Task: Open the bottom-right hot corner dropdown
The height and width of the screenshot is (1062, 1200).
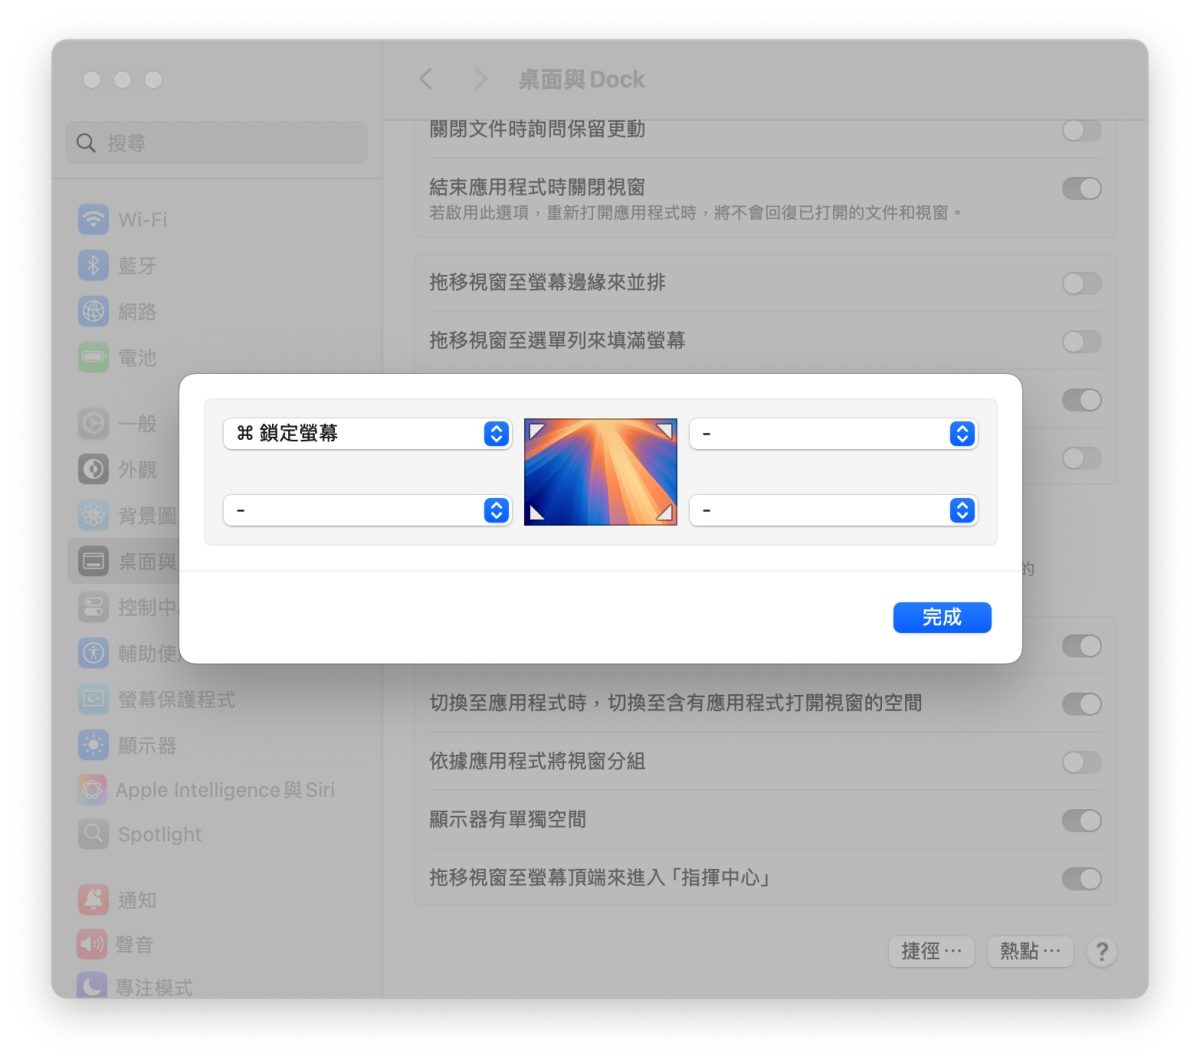Action: click(x=833, y=510)
